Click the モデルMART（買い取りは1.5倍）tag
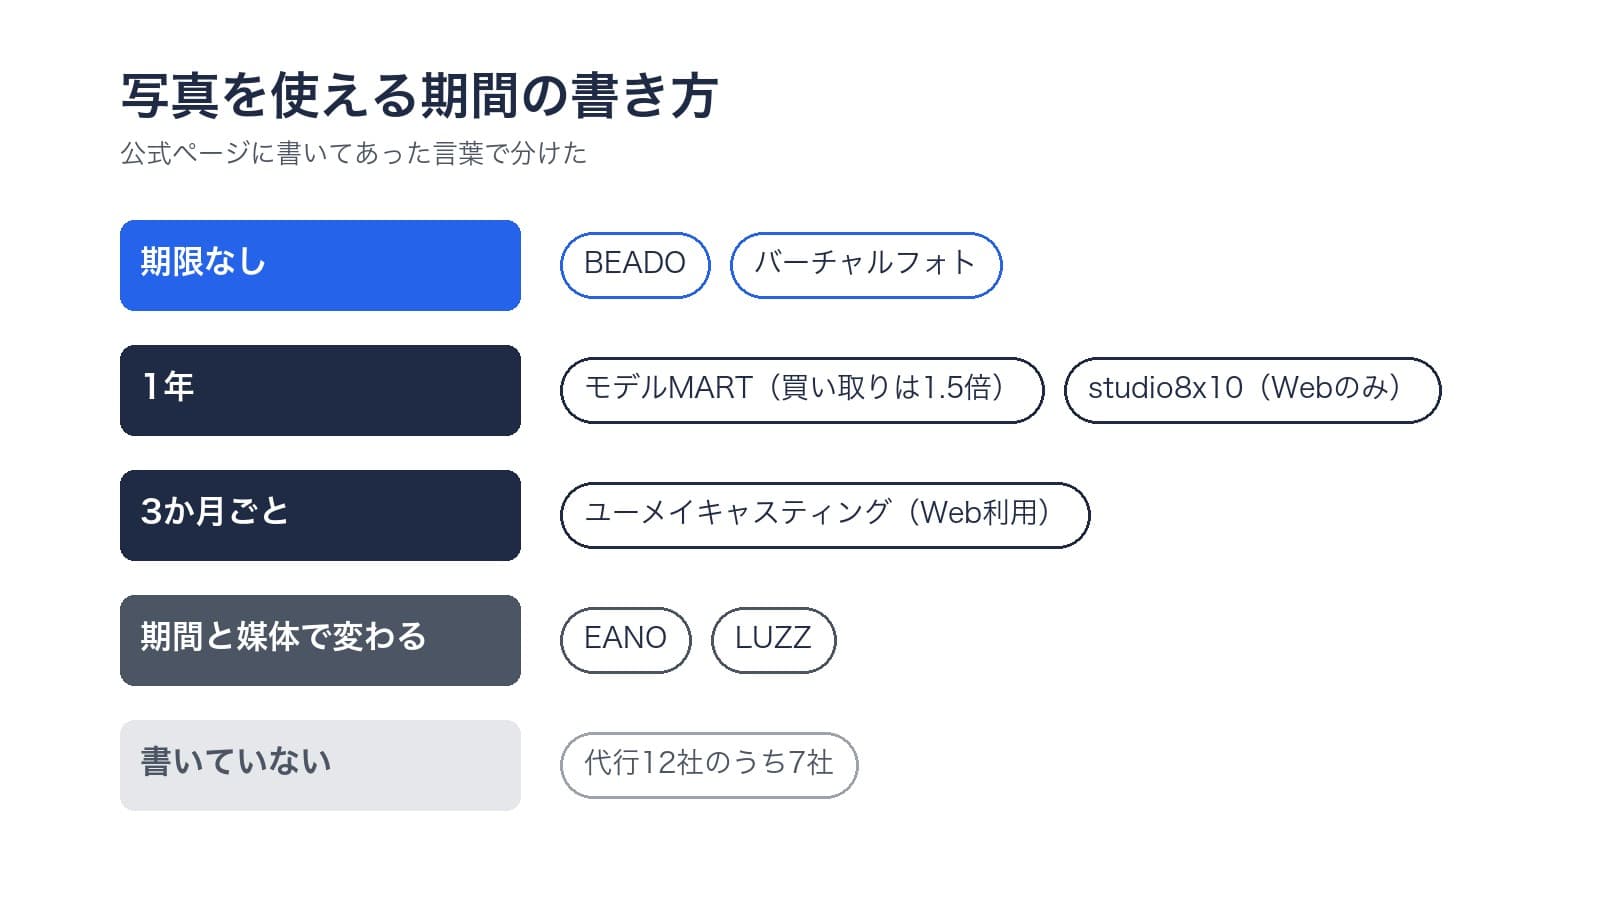This screenshot has width=1600, height=900. 802,390
